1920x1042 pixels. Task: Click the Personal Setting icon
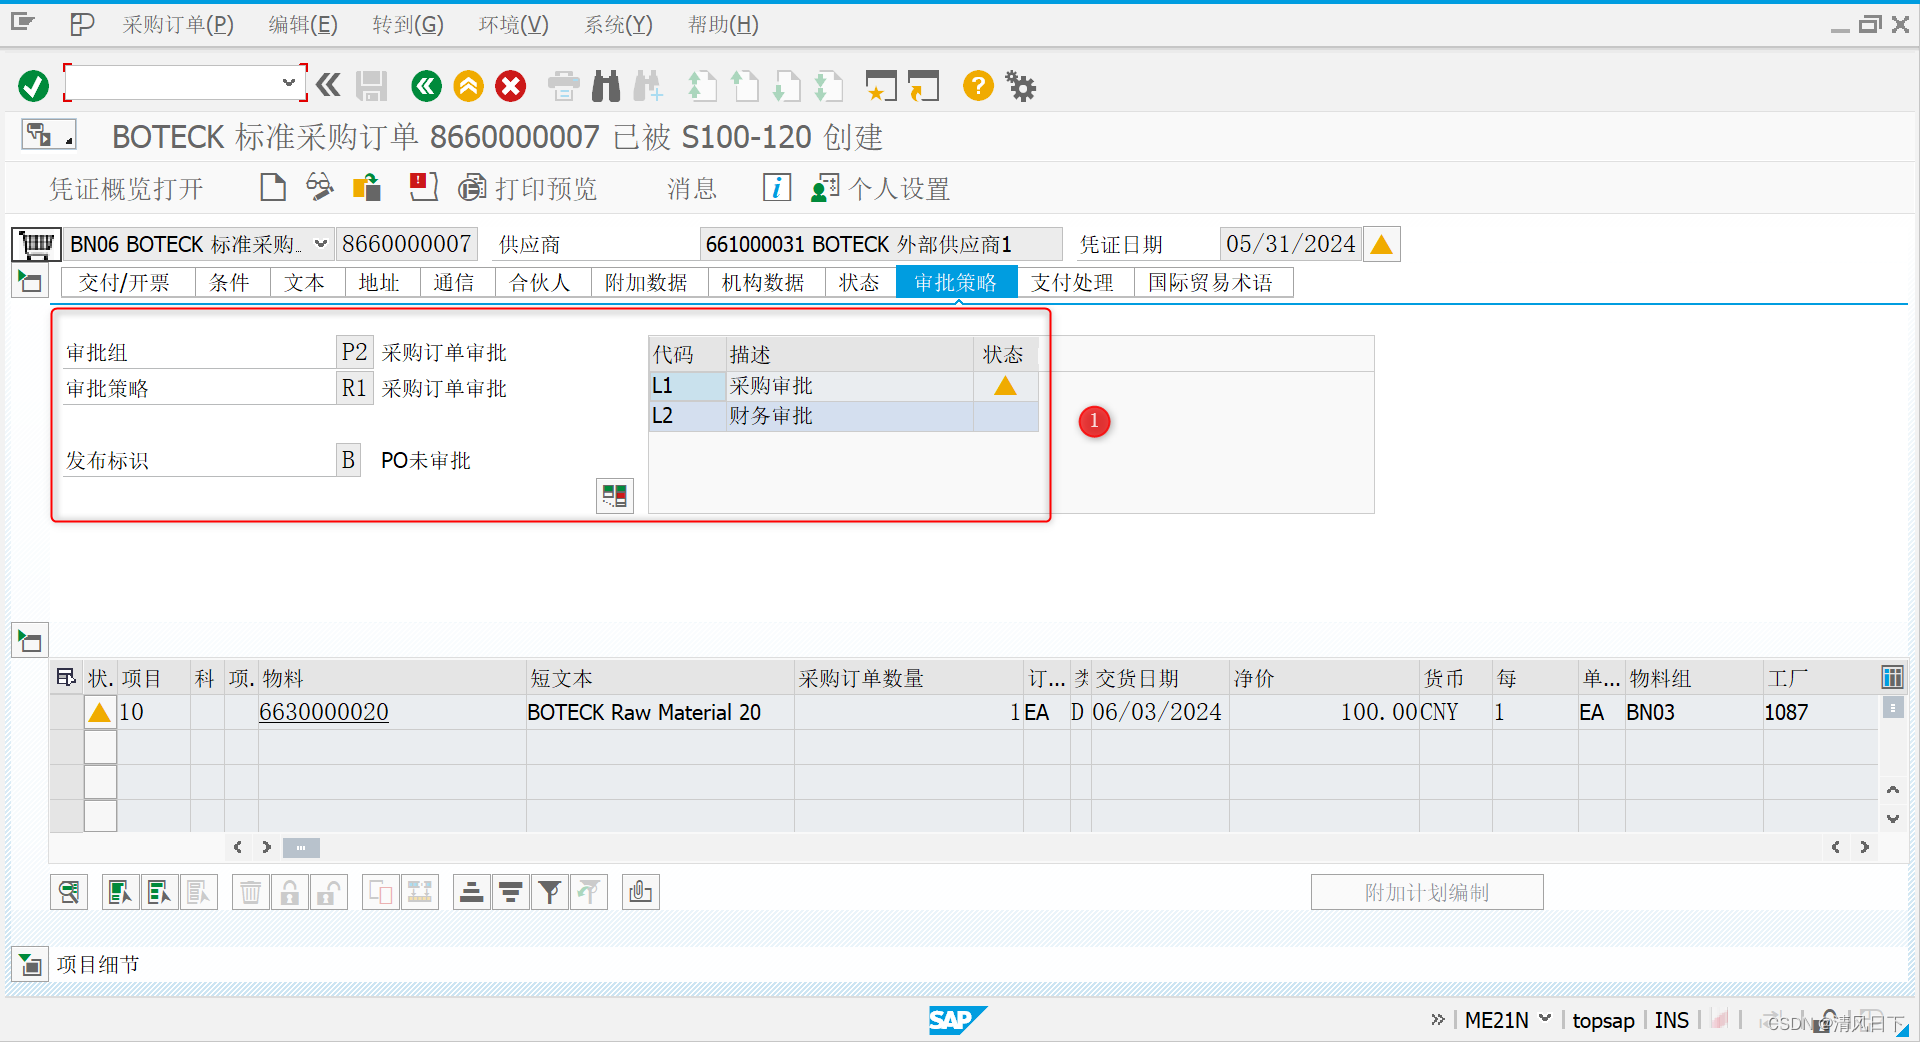click(x=825, y=187)
